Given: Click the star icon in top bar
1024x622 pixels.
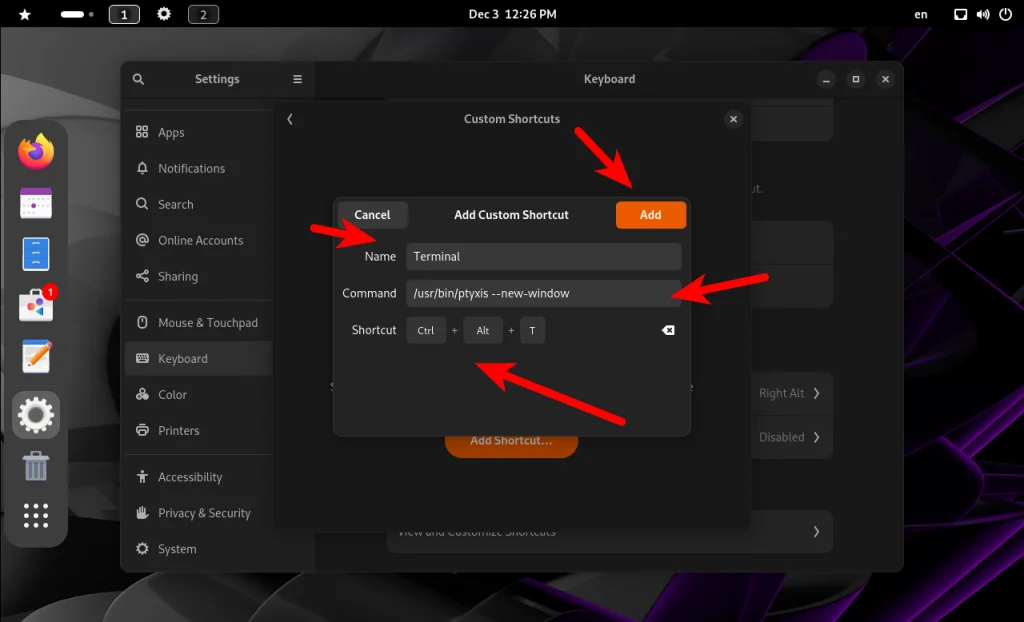Looking at the screenshot, I should tap(25, 14).
